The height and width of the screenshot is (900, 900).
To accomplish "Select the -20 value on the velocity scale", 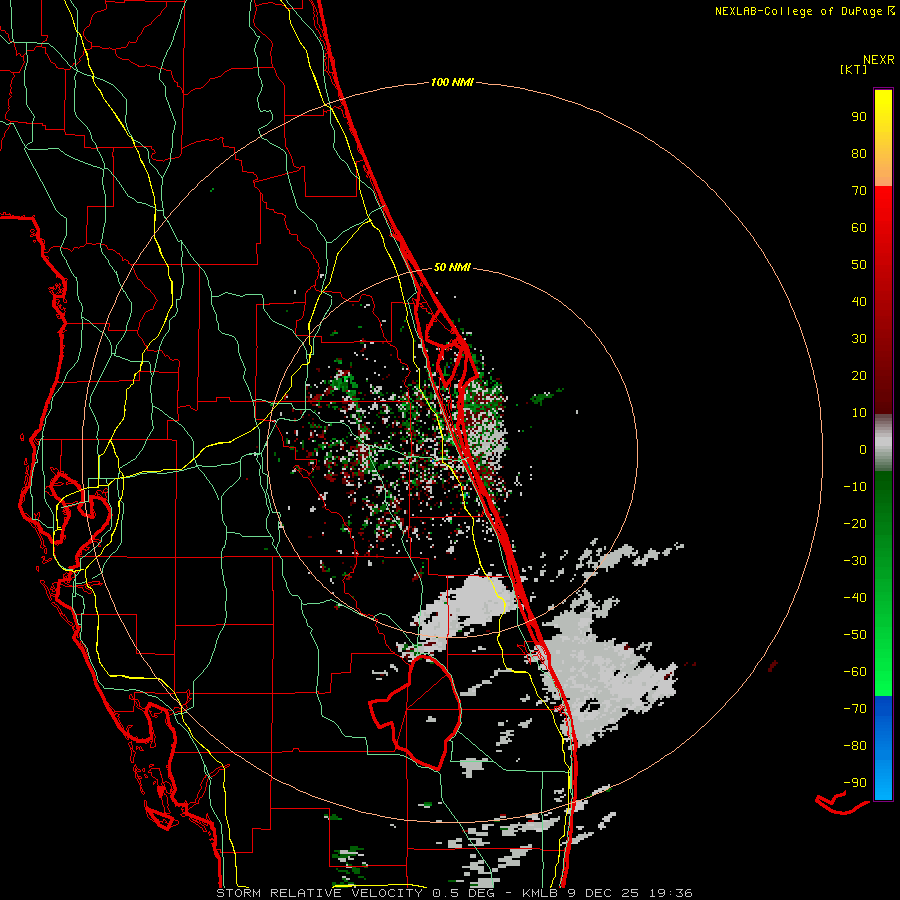I will 855,523.
